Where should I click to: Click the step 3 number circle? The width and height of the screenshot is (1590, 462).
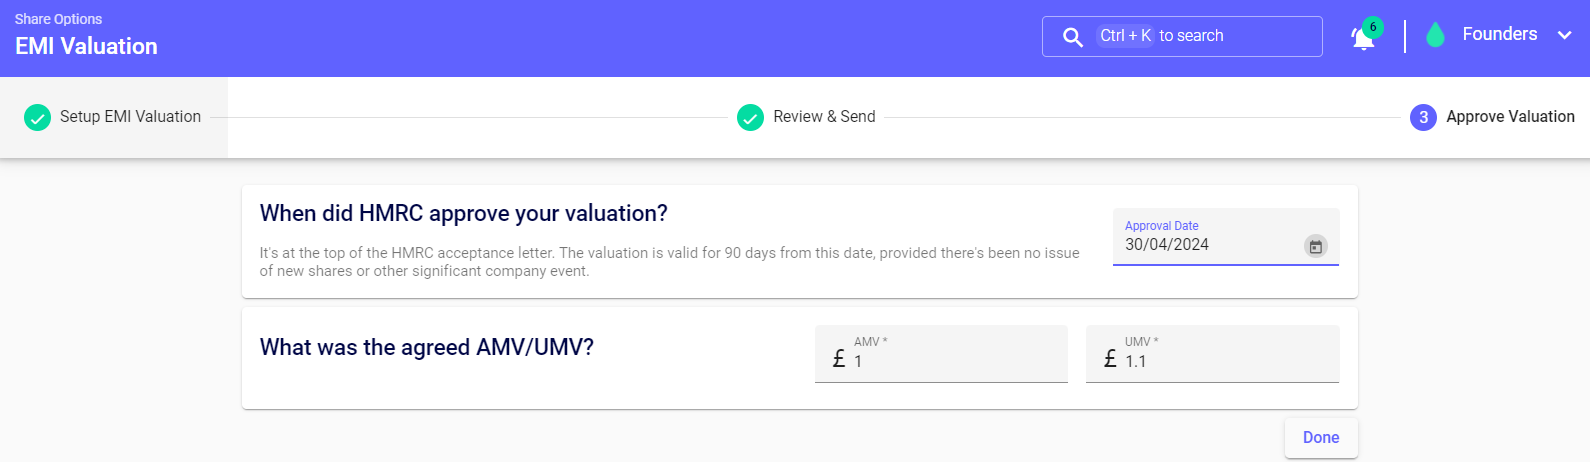[1423, 118]
